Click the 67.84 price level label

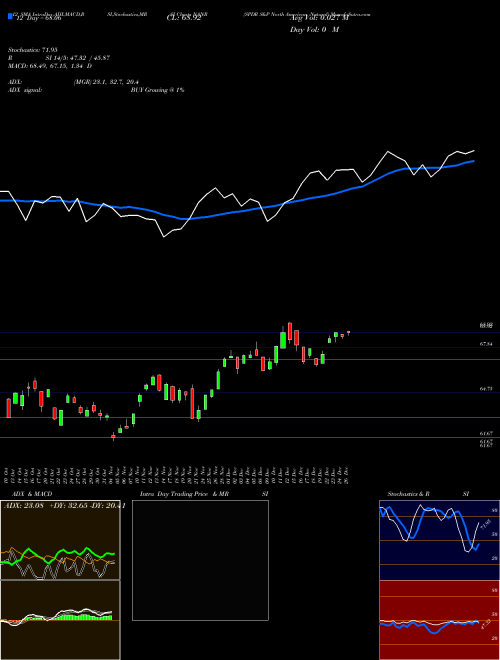coord(486,344)
